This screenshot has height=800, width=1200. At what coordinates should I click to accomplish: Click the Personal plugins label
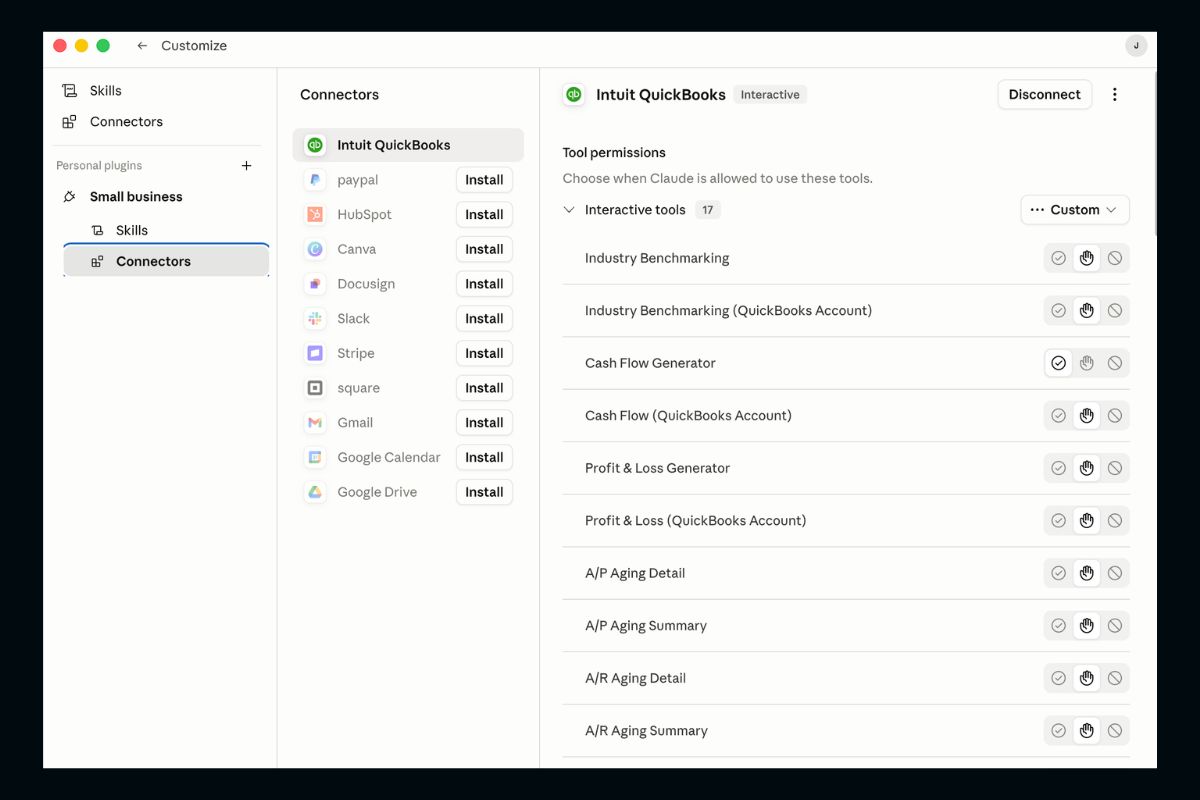click(99, 166)
